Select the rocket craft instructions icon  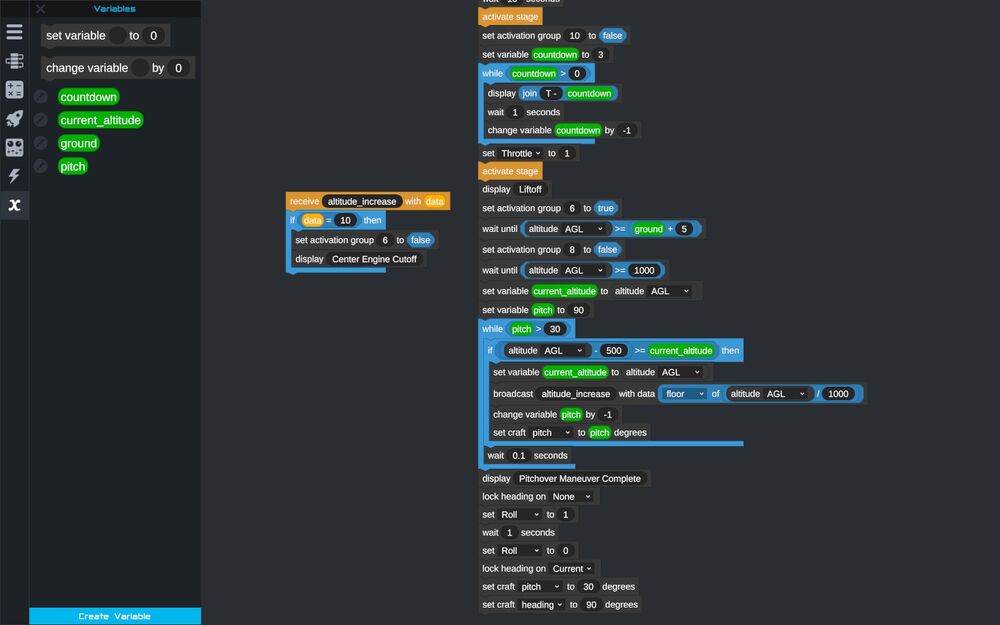tap(14, 118)
